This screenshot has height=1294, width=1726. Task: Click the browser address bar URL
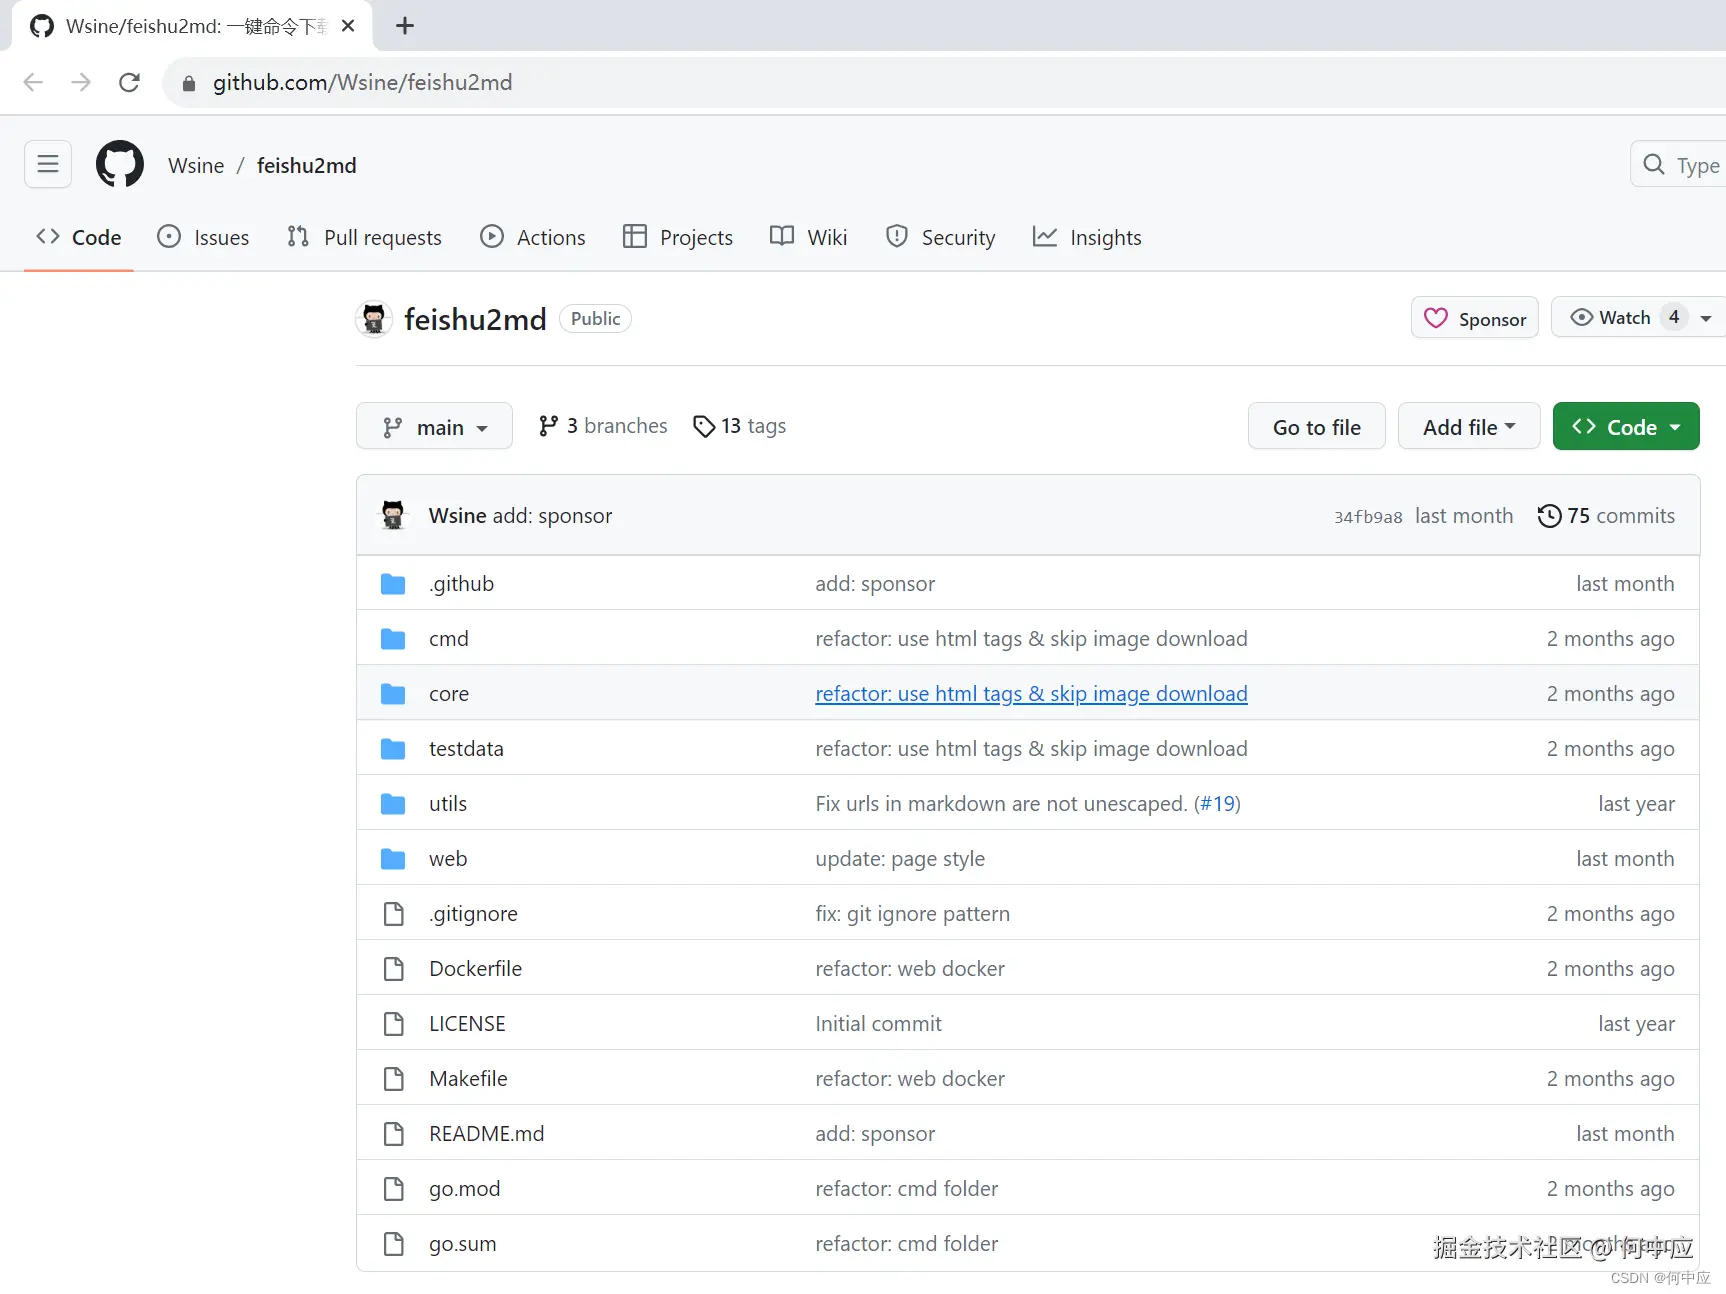(x=362, y=82)
